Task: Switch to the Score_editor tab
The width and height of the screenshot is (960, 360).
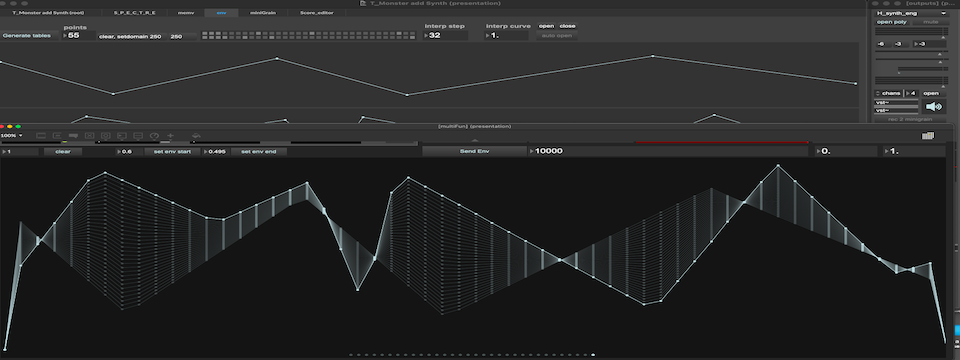Action: [317, 12]
